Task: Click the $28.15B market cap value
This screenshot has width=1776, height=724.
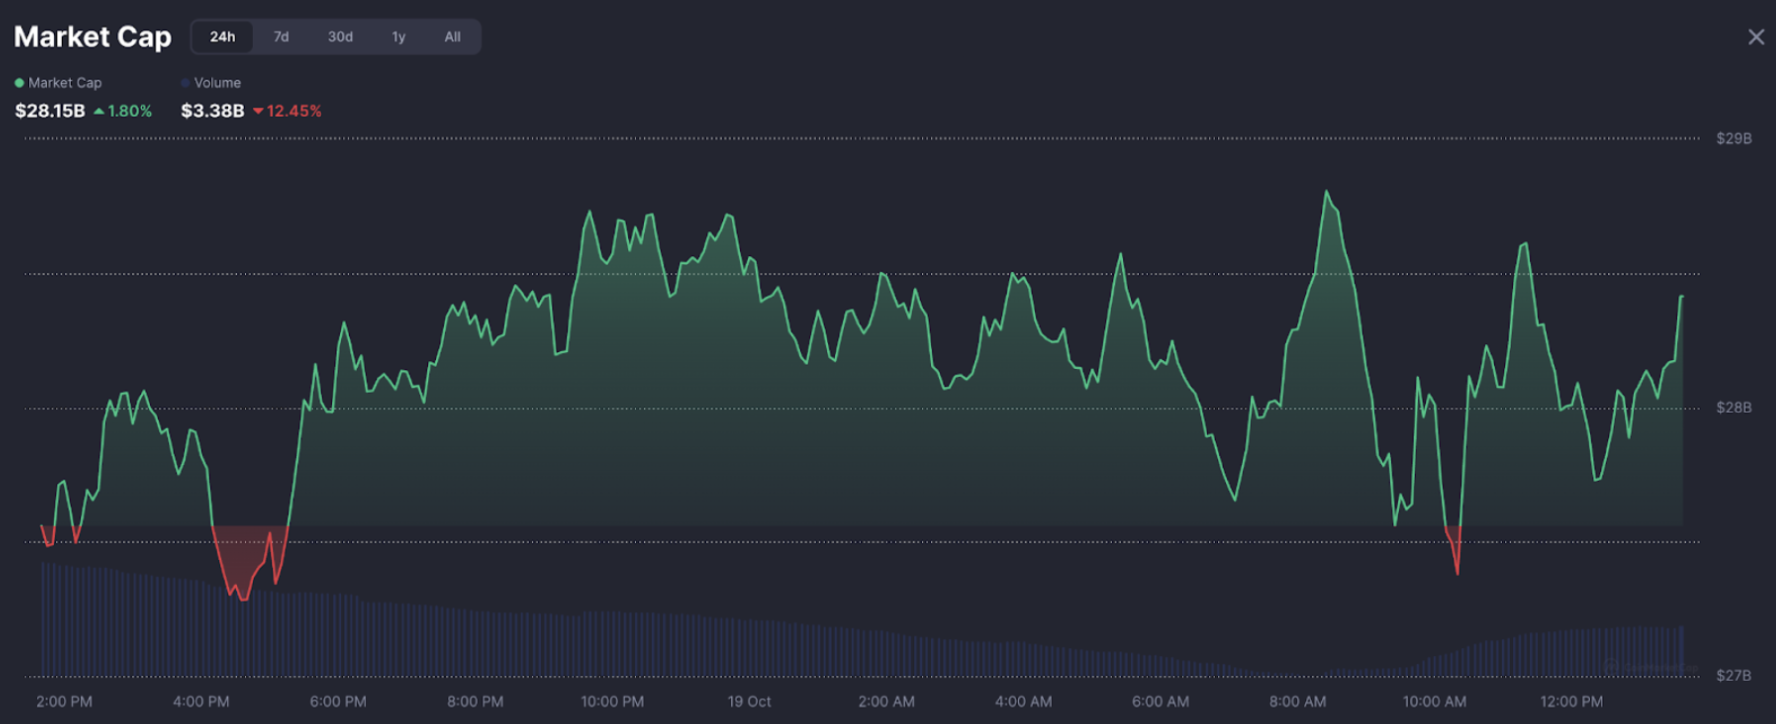Action: 50,111
